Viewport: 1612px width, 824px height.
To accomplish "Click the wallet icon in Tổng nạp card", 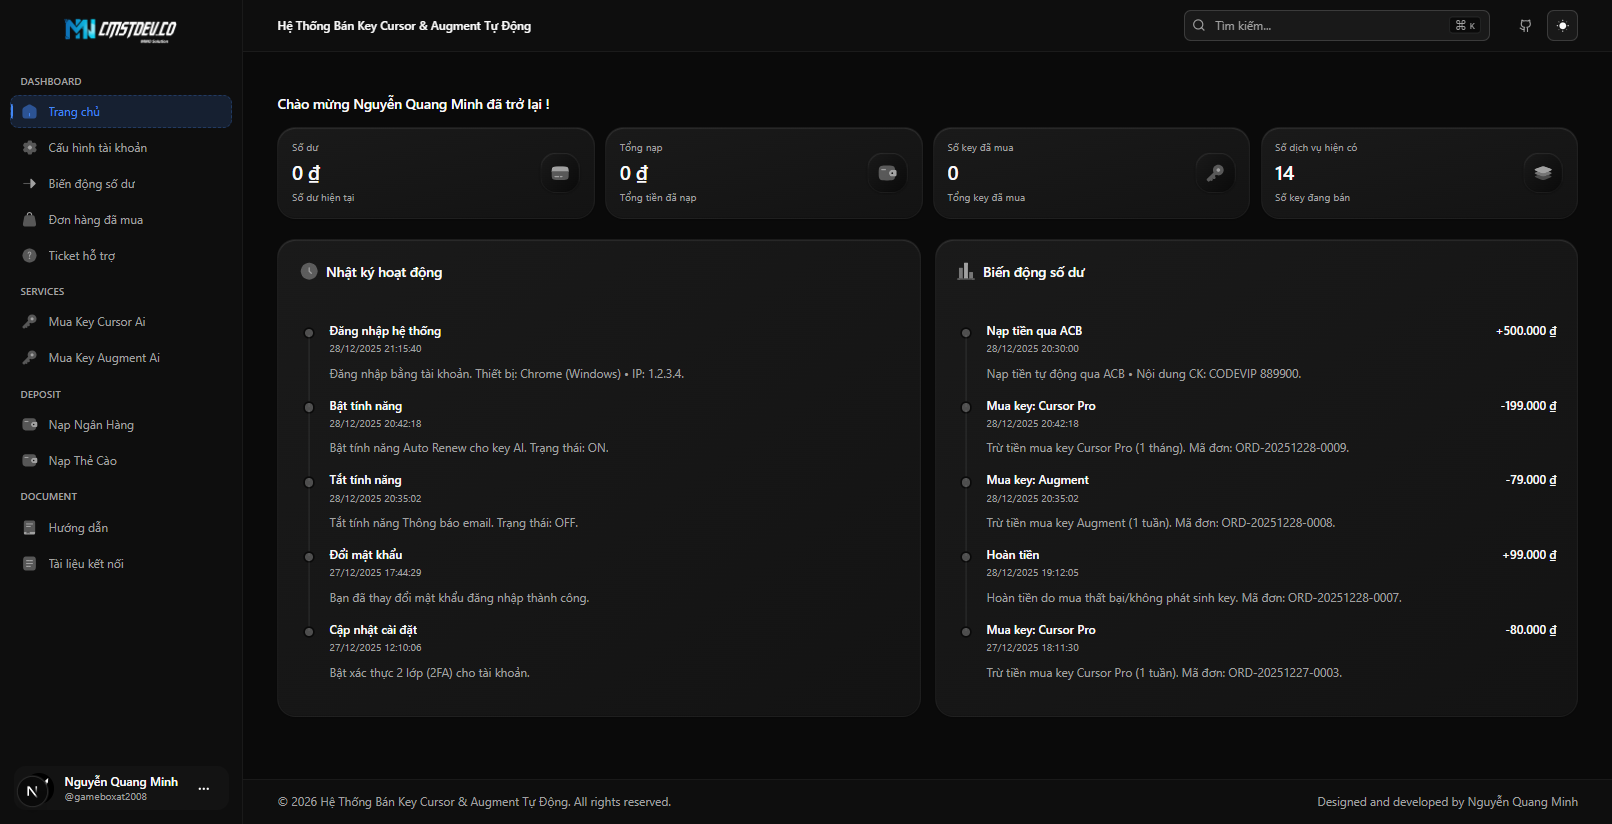I will [x=887, y=173].
